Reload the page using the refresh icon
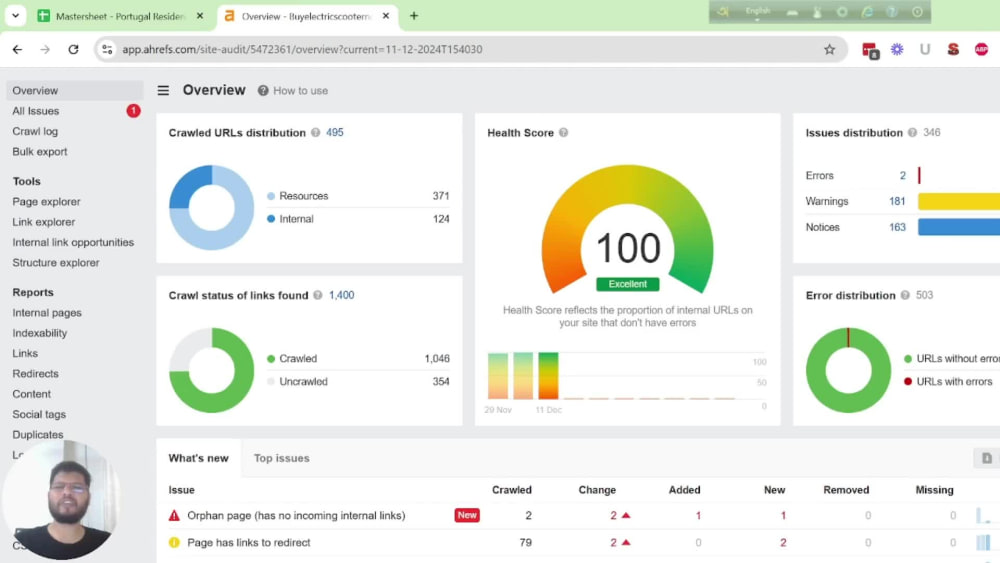The height and width of the screenshot is (563, 1000). click(73, 49)
